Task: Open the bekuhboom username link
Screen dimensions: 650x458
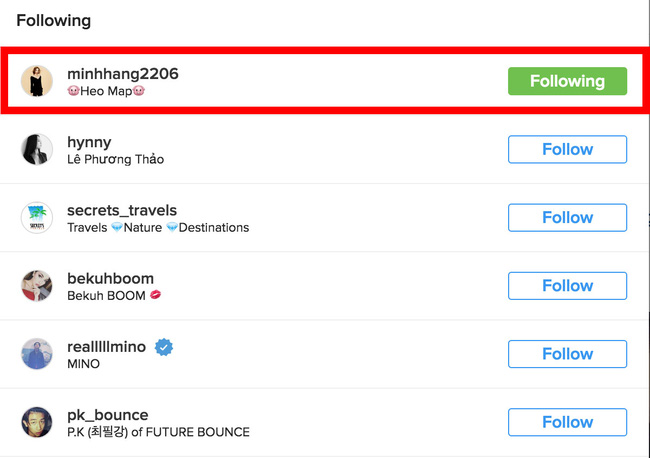Action: (110, 279)
